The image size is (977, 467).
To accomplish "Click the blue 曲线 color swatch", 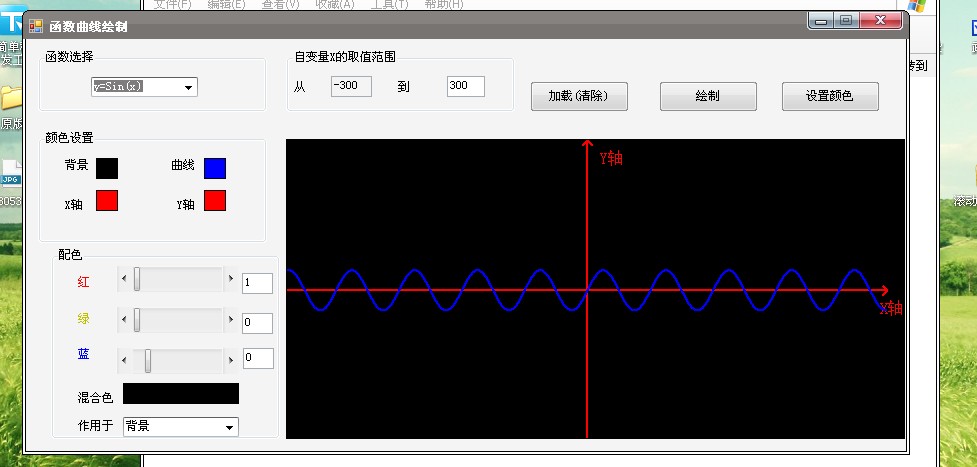I will 215,168.
